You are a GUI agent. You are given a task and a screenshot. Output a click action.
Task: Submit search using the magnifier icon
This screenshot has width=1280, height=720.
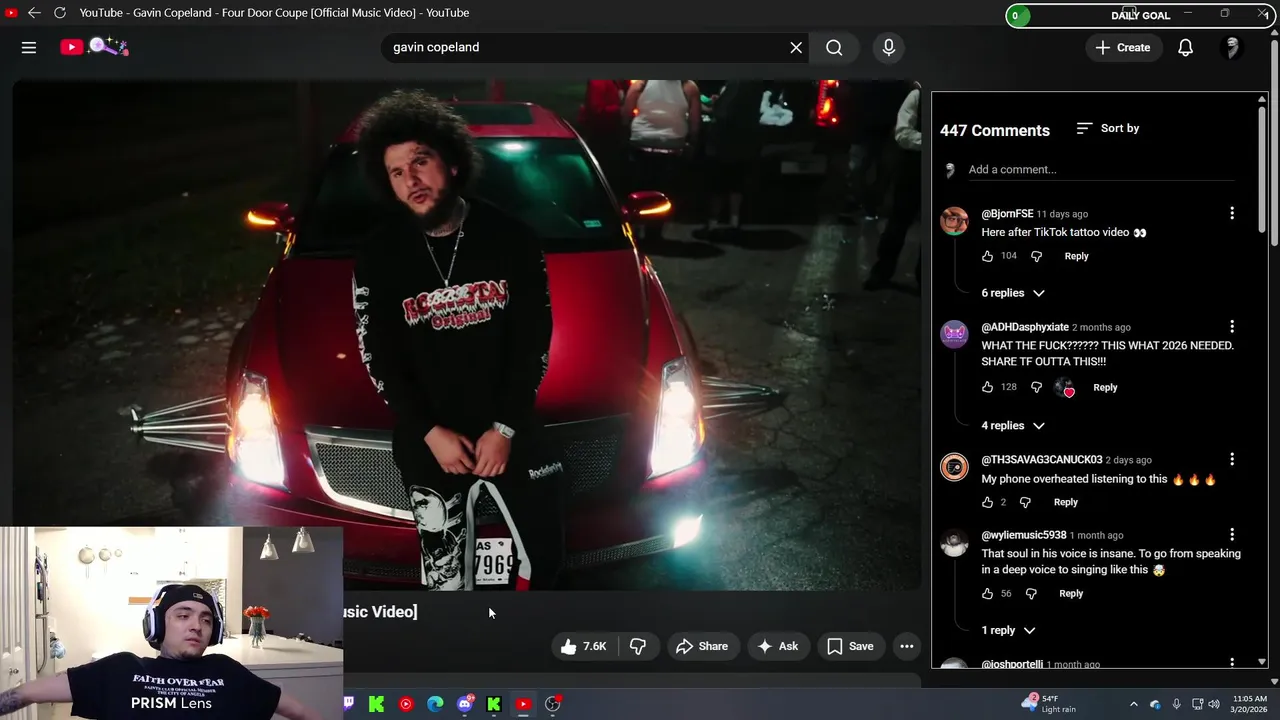pyautogui.click(x=834, y=47)
